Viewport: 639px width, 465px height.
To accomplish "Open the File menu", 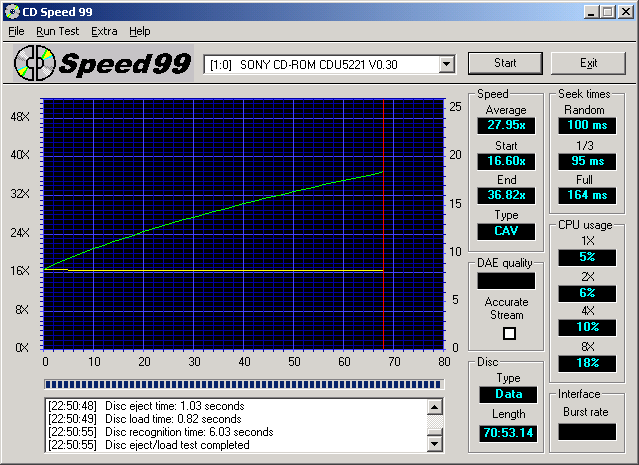I will pyautogui.click(x=16, y=31).
